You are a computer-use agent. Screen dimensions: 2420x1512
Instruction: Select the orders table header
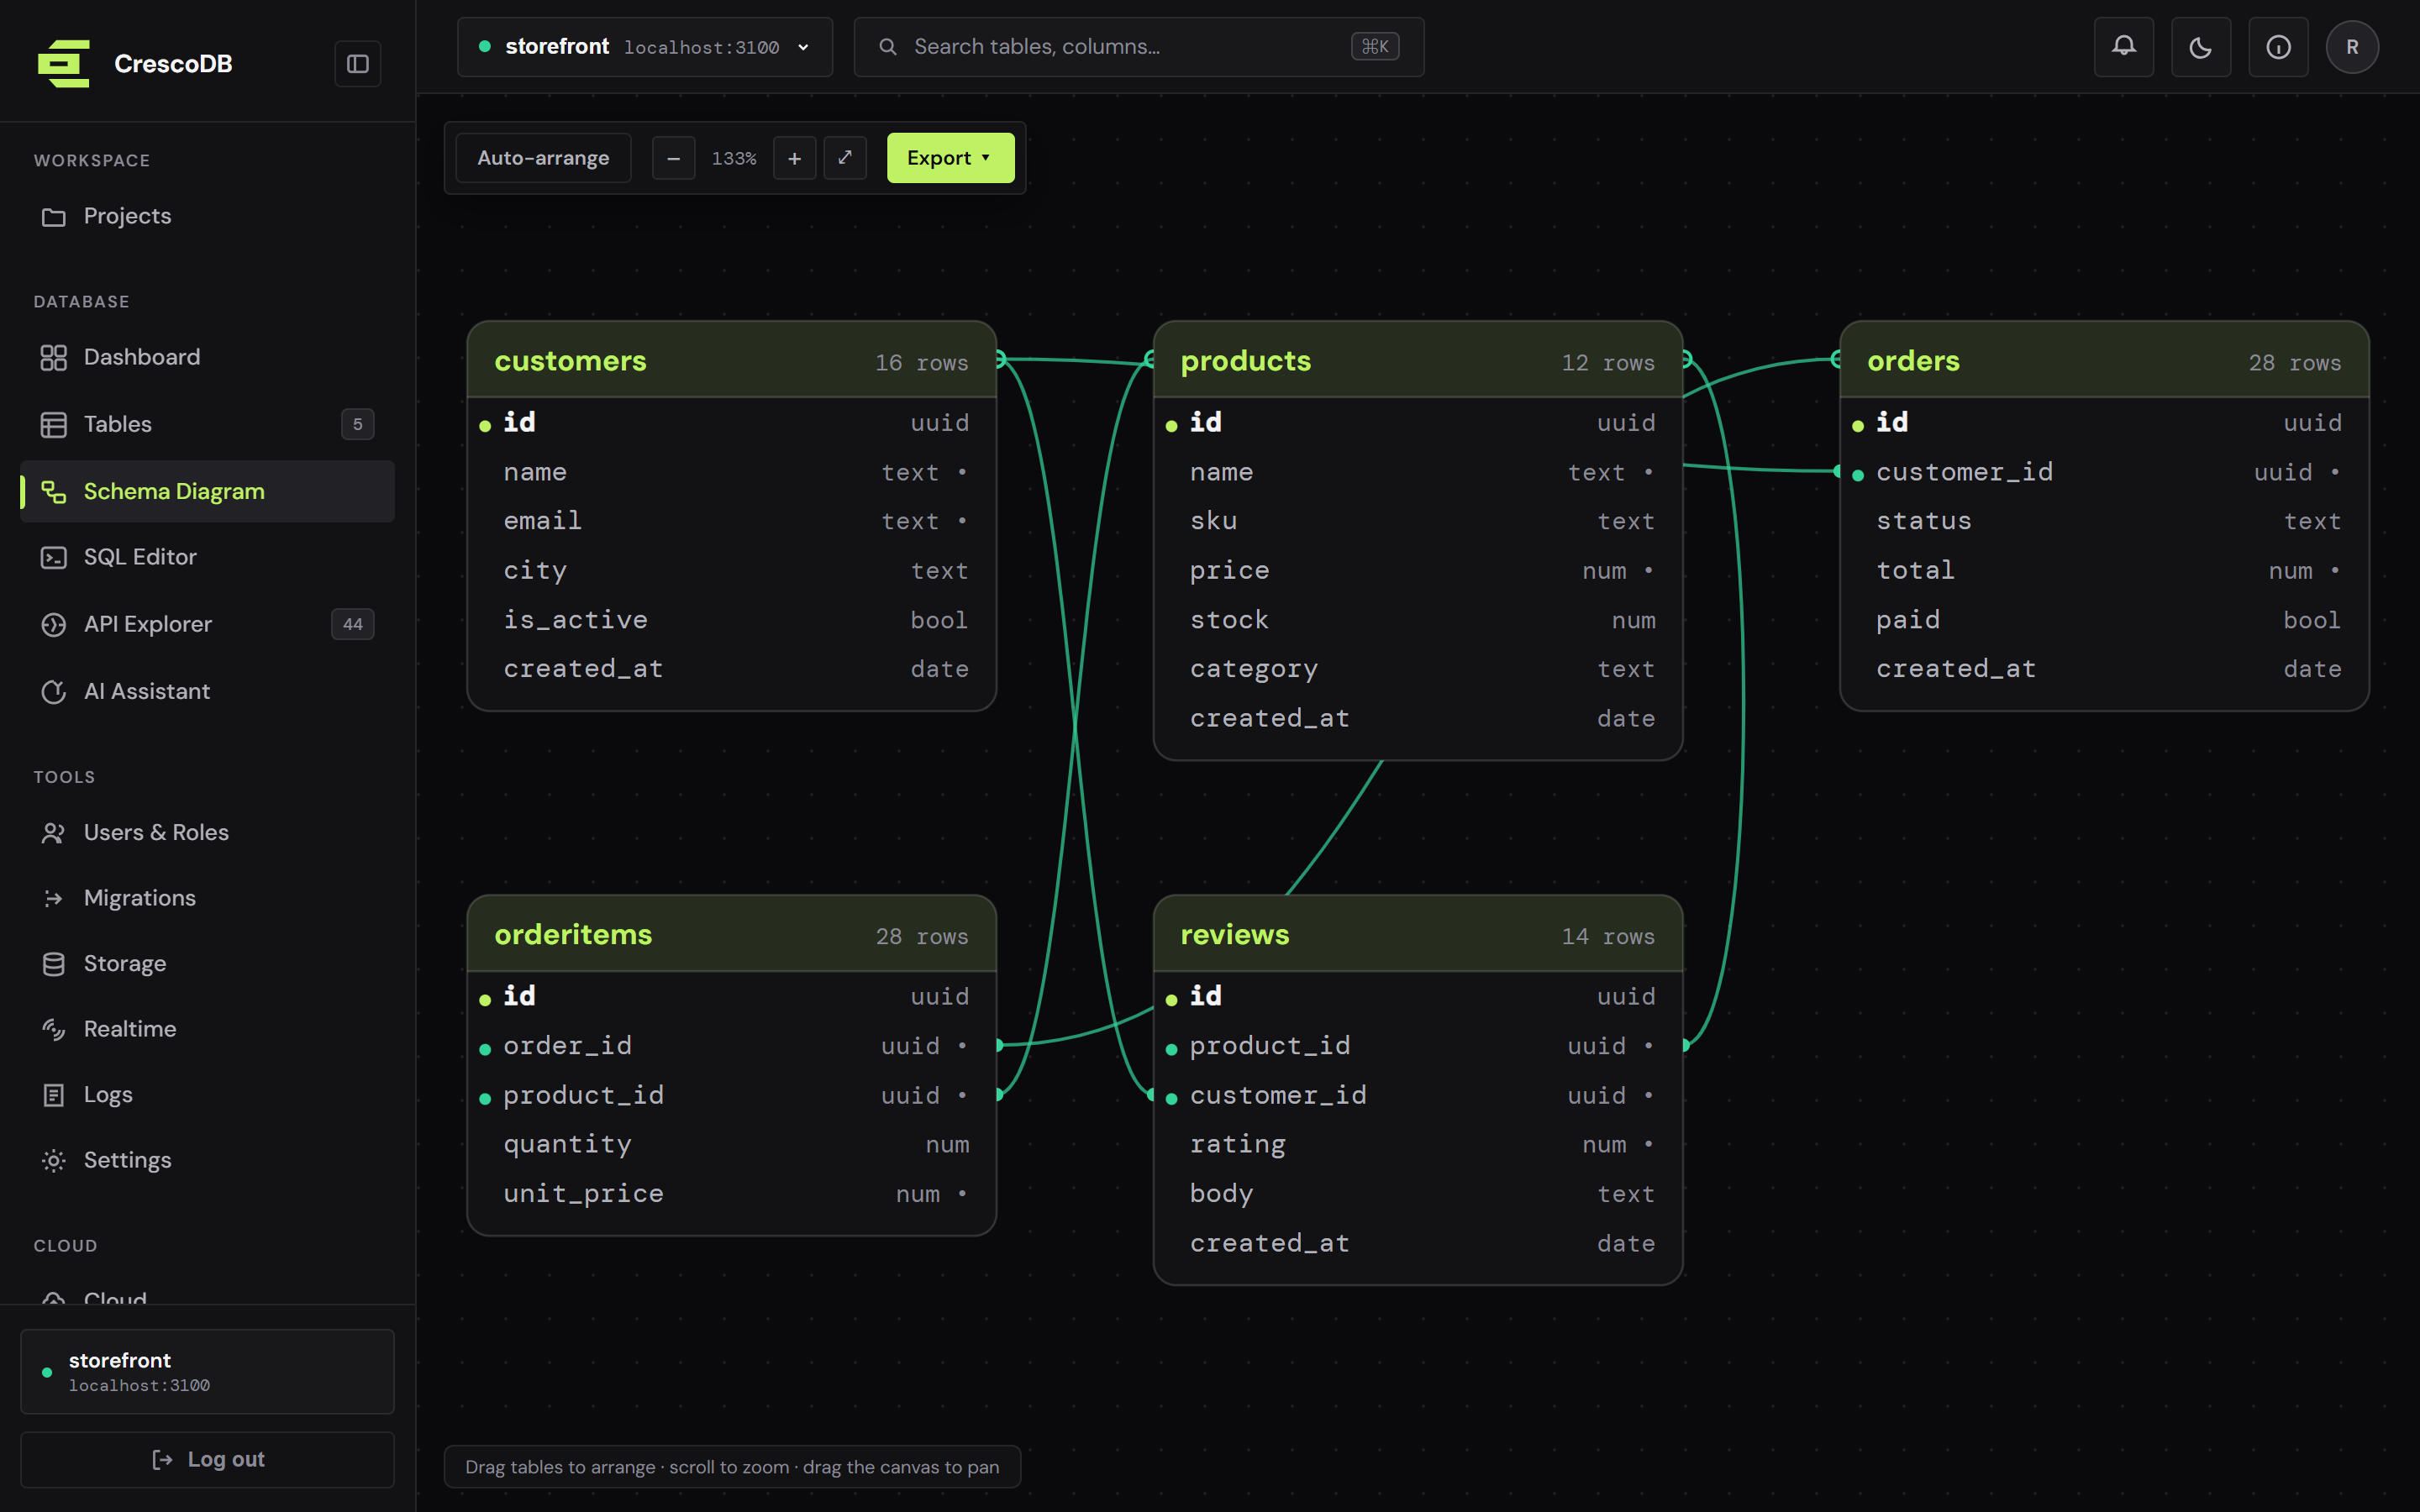pos(2104,360)
